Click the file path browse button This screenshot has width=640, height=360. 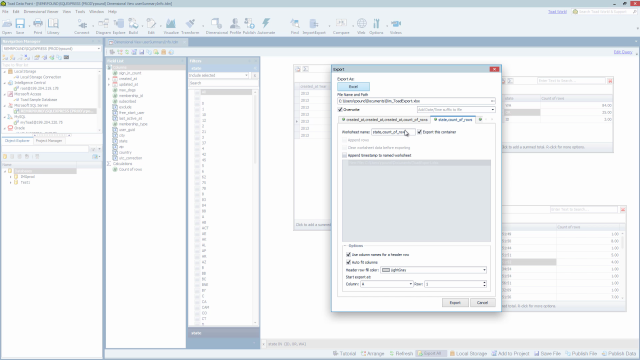pyautogui.click(x=493, y=101)
